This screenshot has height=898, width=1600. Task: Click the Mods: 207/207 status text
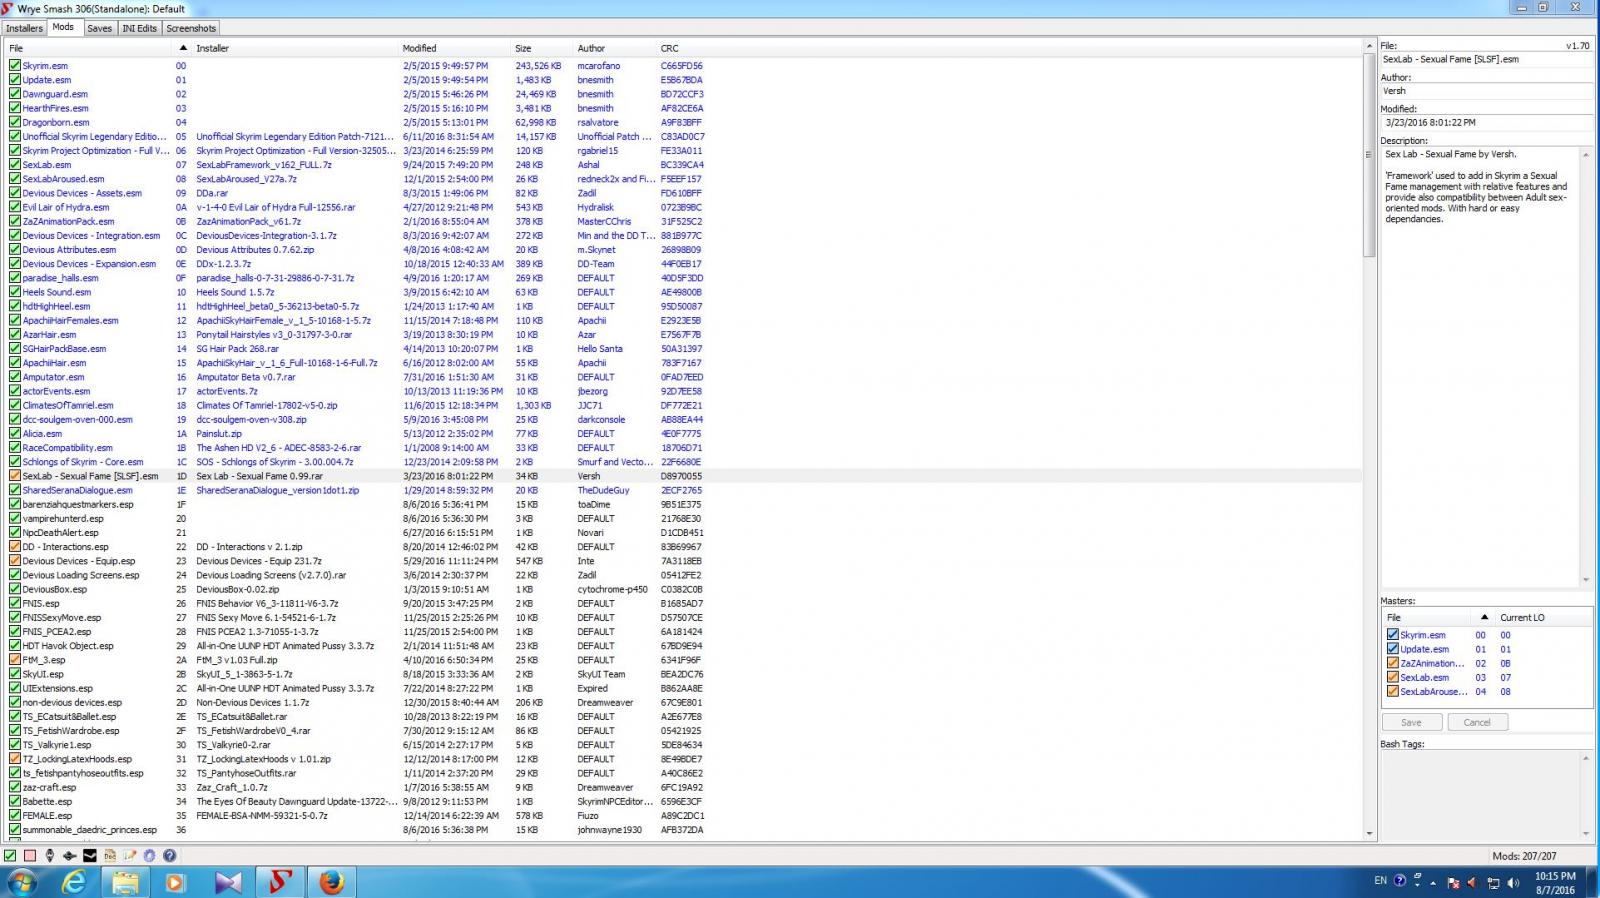coord(1524,856)
